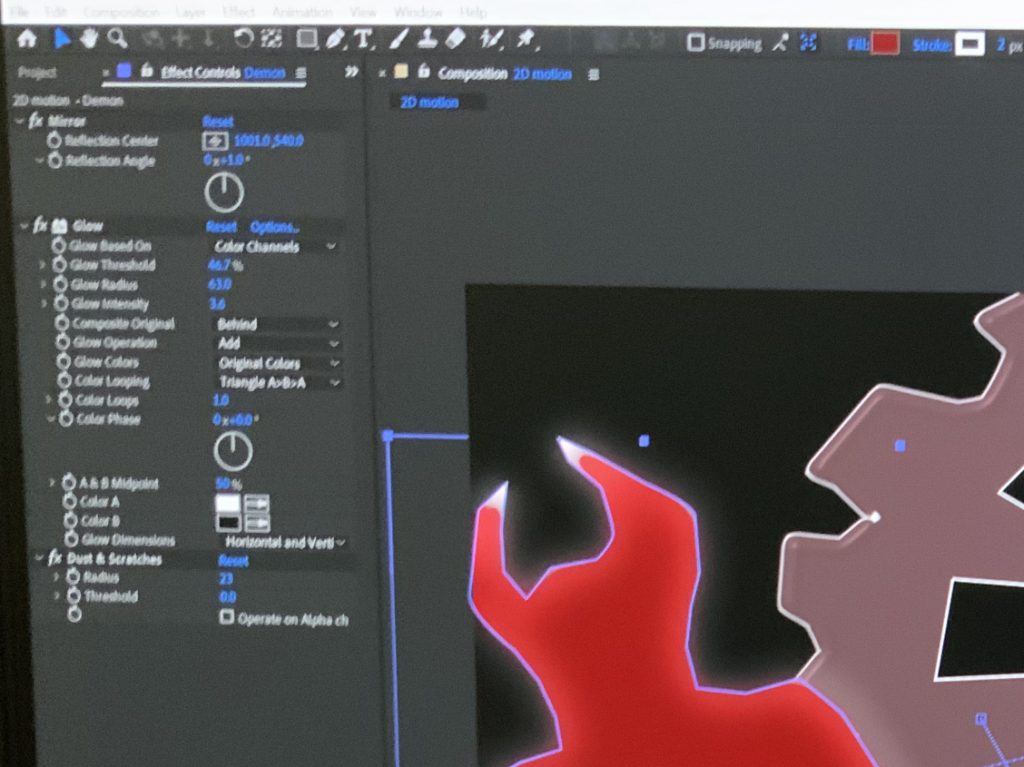Click the red Fill color swatch
The width and height of the screenshot is (1024, 767).
tap(884, 44)
